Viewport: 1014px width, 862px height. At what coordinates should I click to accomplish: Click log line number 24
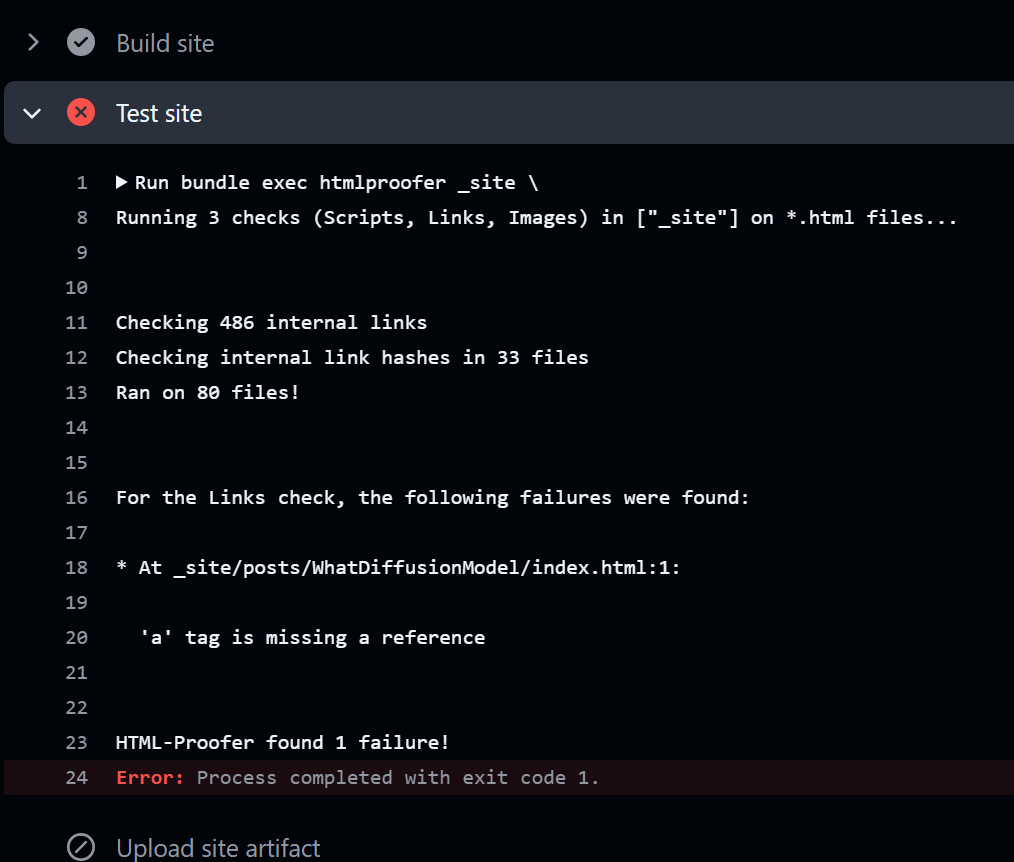76,777
